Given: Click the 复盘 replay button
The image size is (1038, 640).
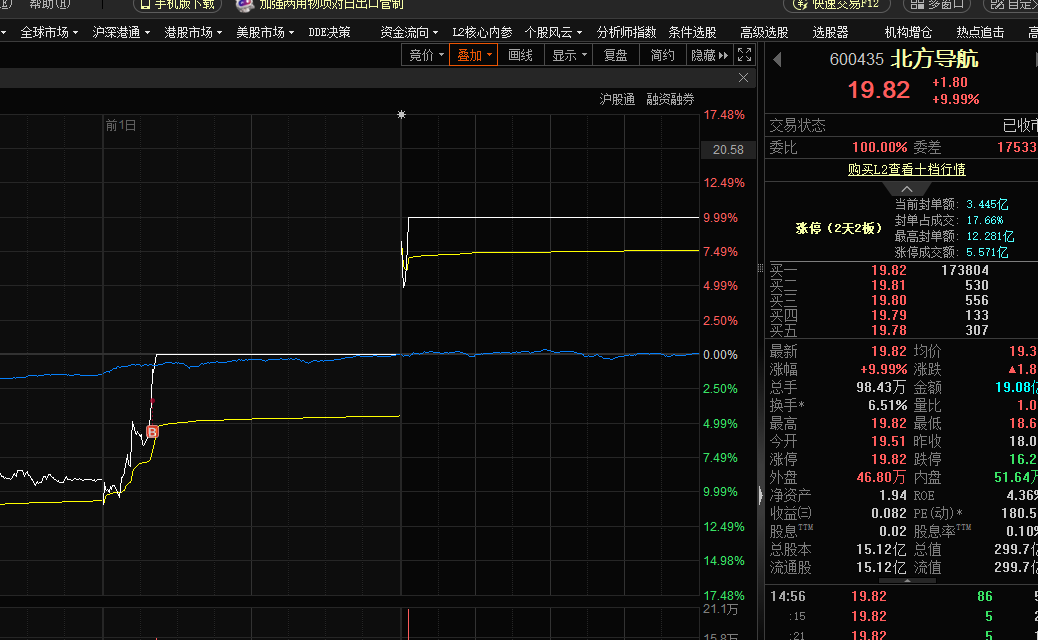Looking at the screenshot, I should click(x=616, y=55).
